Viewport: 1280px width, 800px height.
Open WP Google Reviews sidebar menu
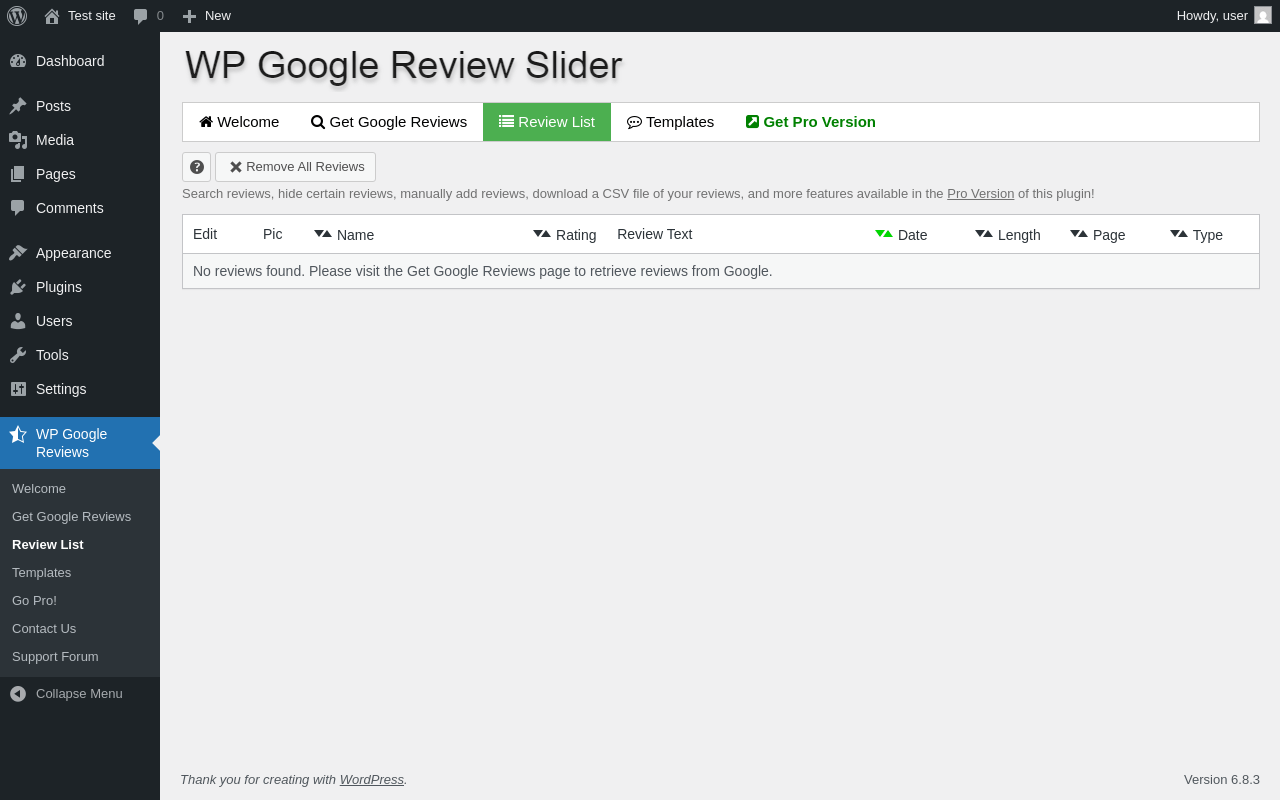point(80,443)
